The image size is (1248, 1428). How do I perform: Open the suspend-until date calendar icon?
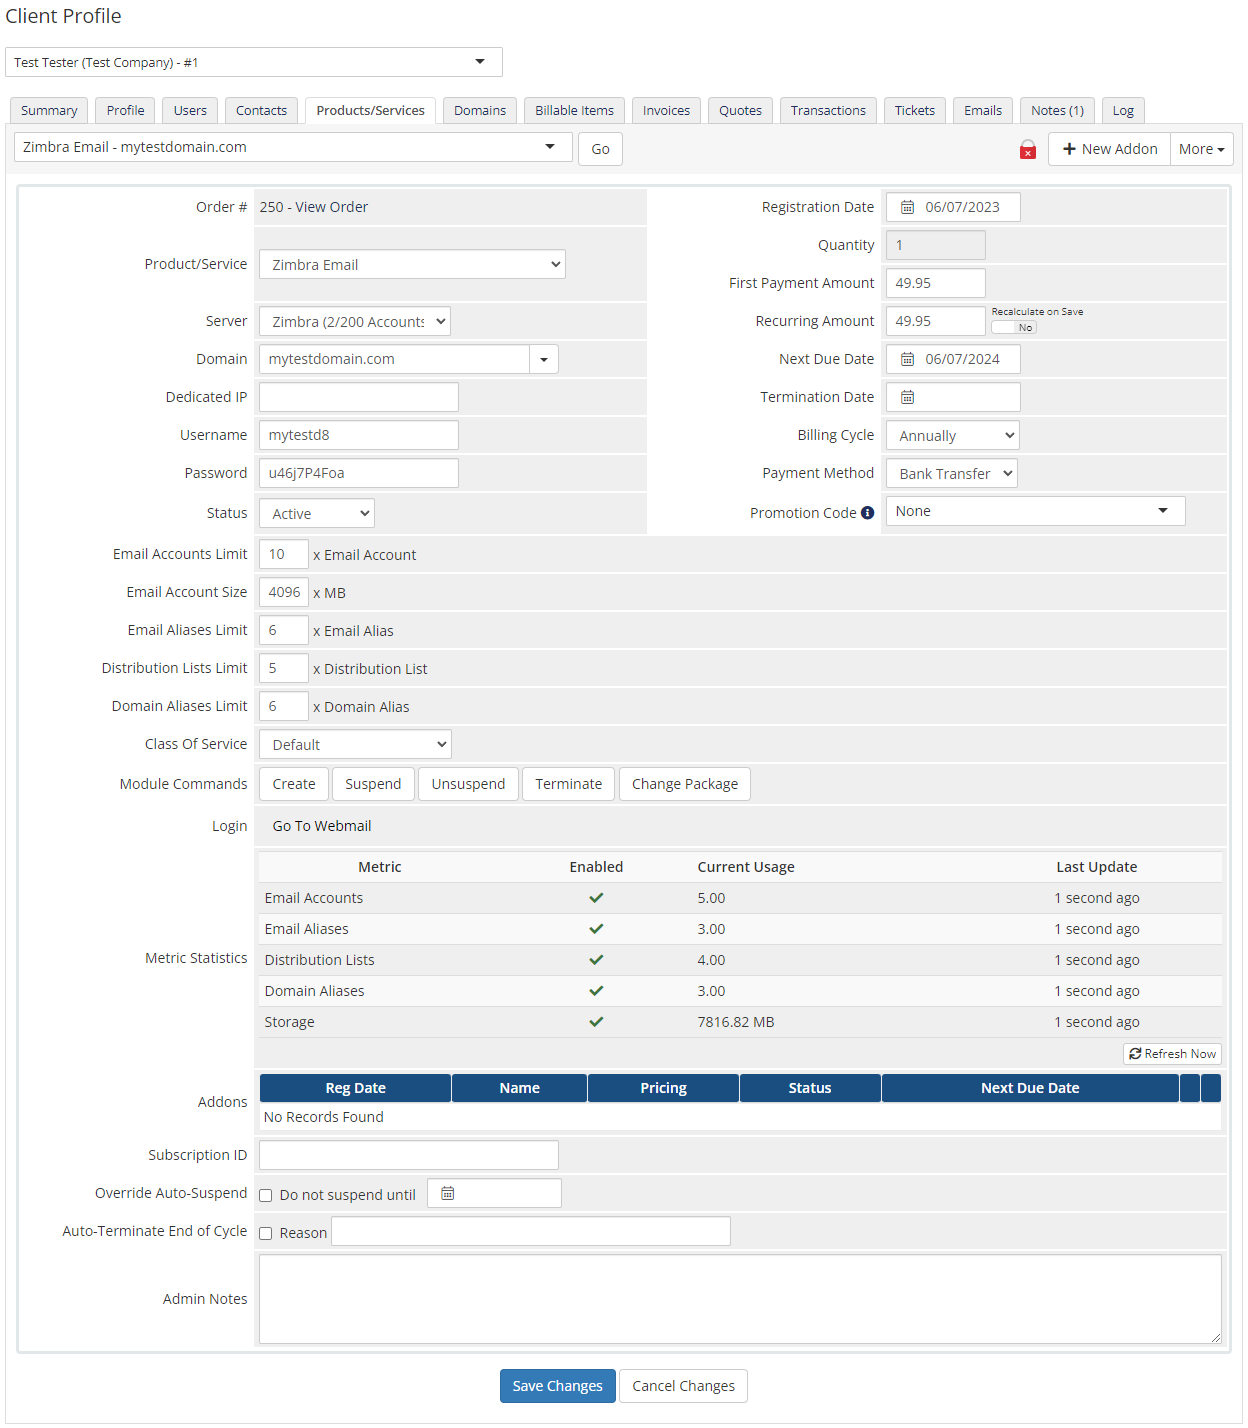[x=447, y=1192]
